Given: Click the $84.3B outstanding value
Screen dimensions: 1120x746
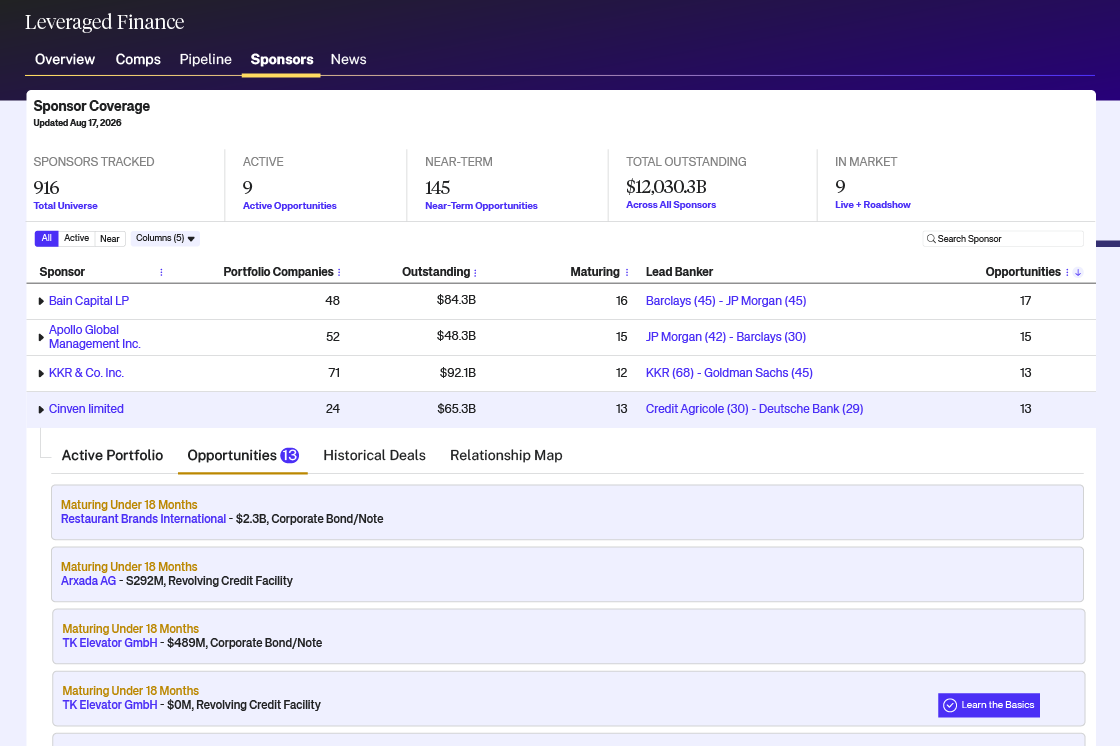Looking at the screenshot, I should pos(456,300).
